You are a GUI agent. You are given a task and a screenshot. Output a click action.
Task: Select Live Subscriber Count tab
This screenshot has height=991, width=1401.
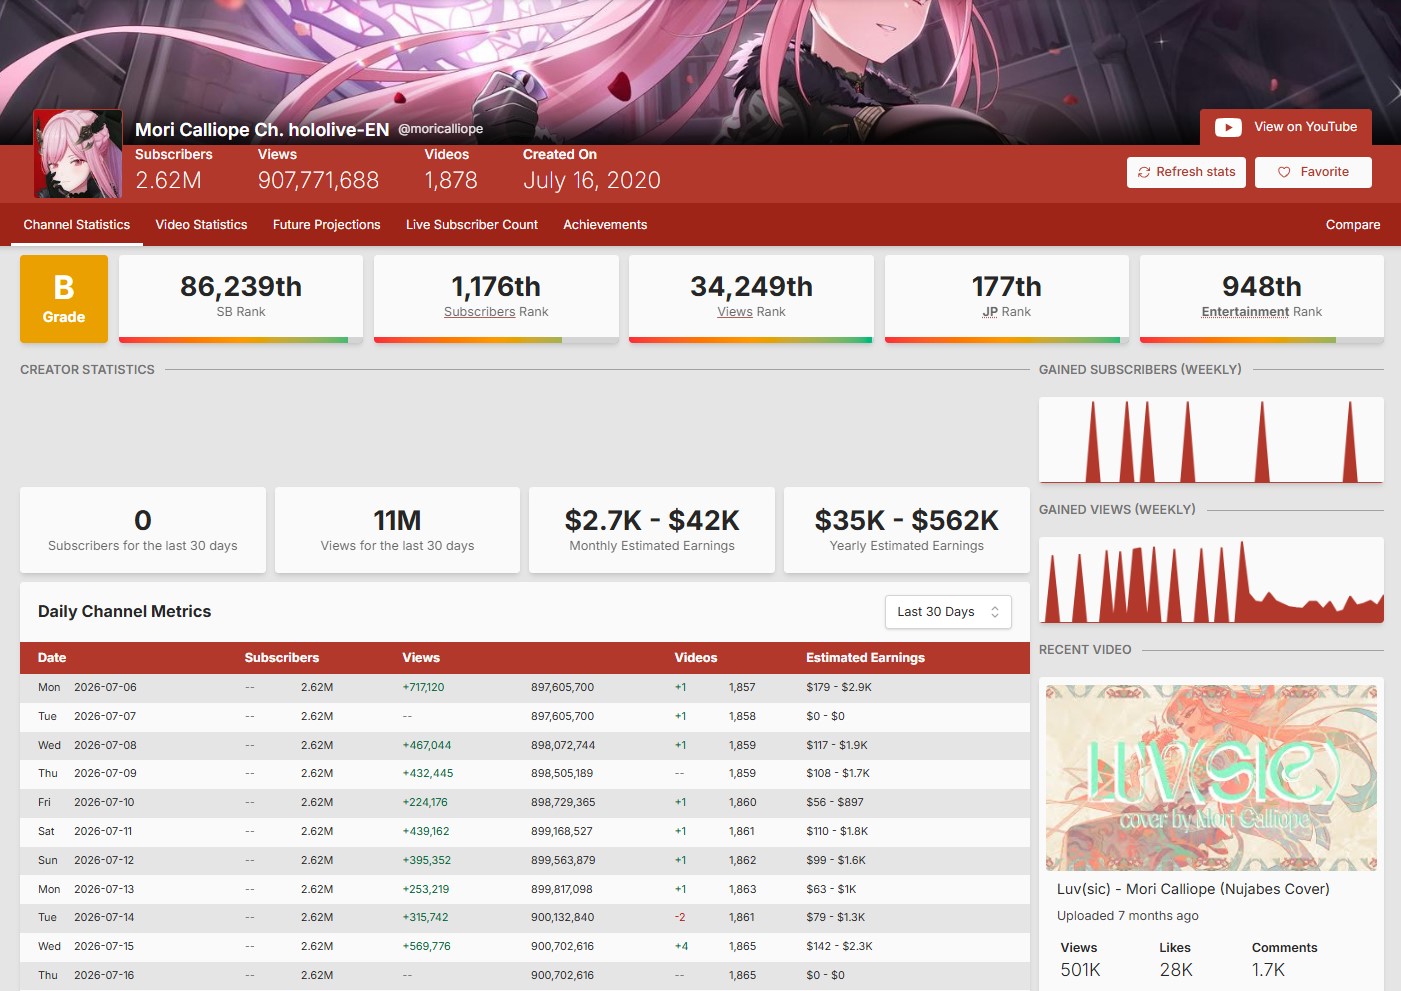click(472, 225)
